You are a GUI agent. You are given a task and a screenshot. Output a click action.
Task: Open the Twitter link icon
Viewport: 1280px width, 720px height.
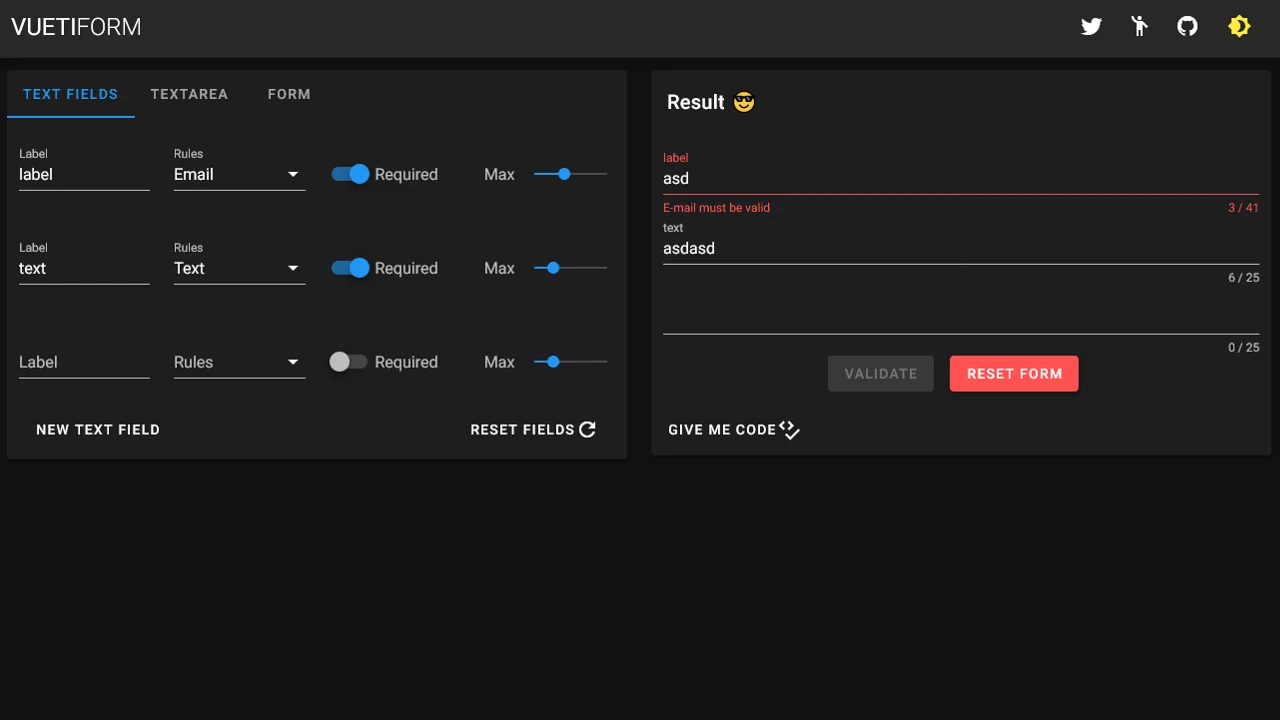click(x=1091, y=27)
